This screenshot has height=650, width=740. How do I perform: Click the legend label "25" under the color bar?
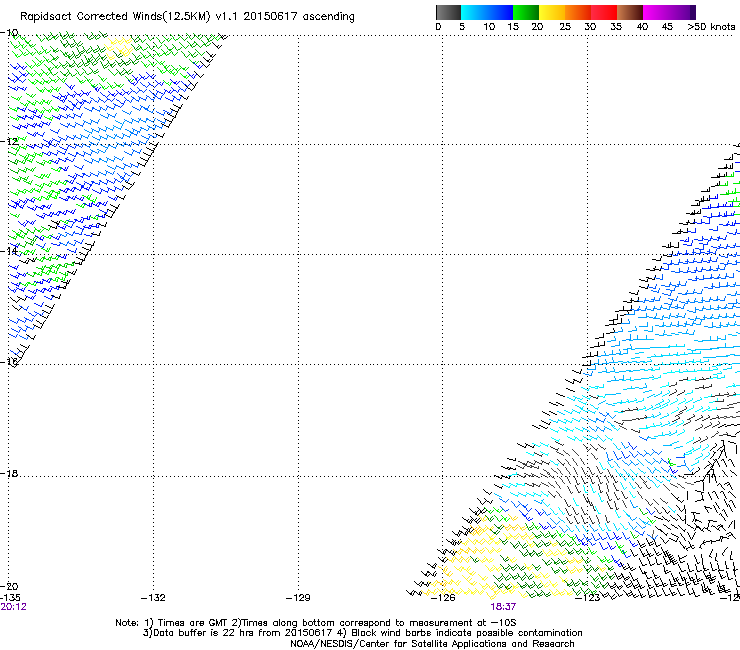click(x=565, y=27)
